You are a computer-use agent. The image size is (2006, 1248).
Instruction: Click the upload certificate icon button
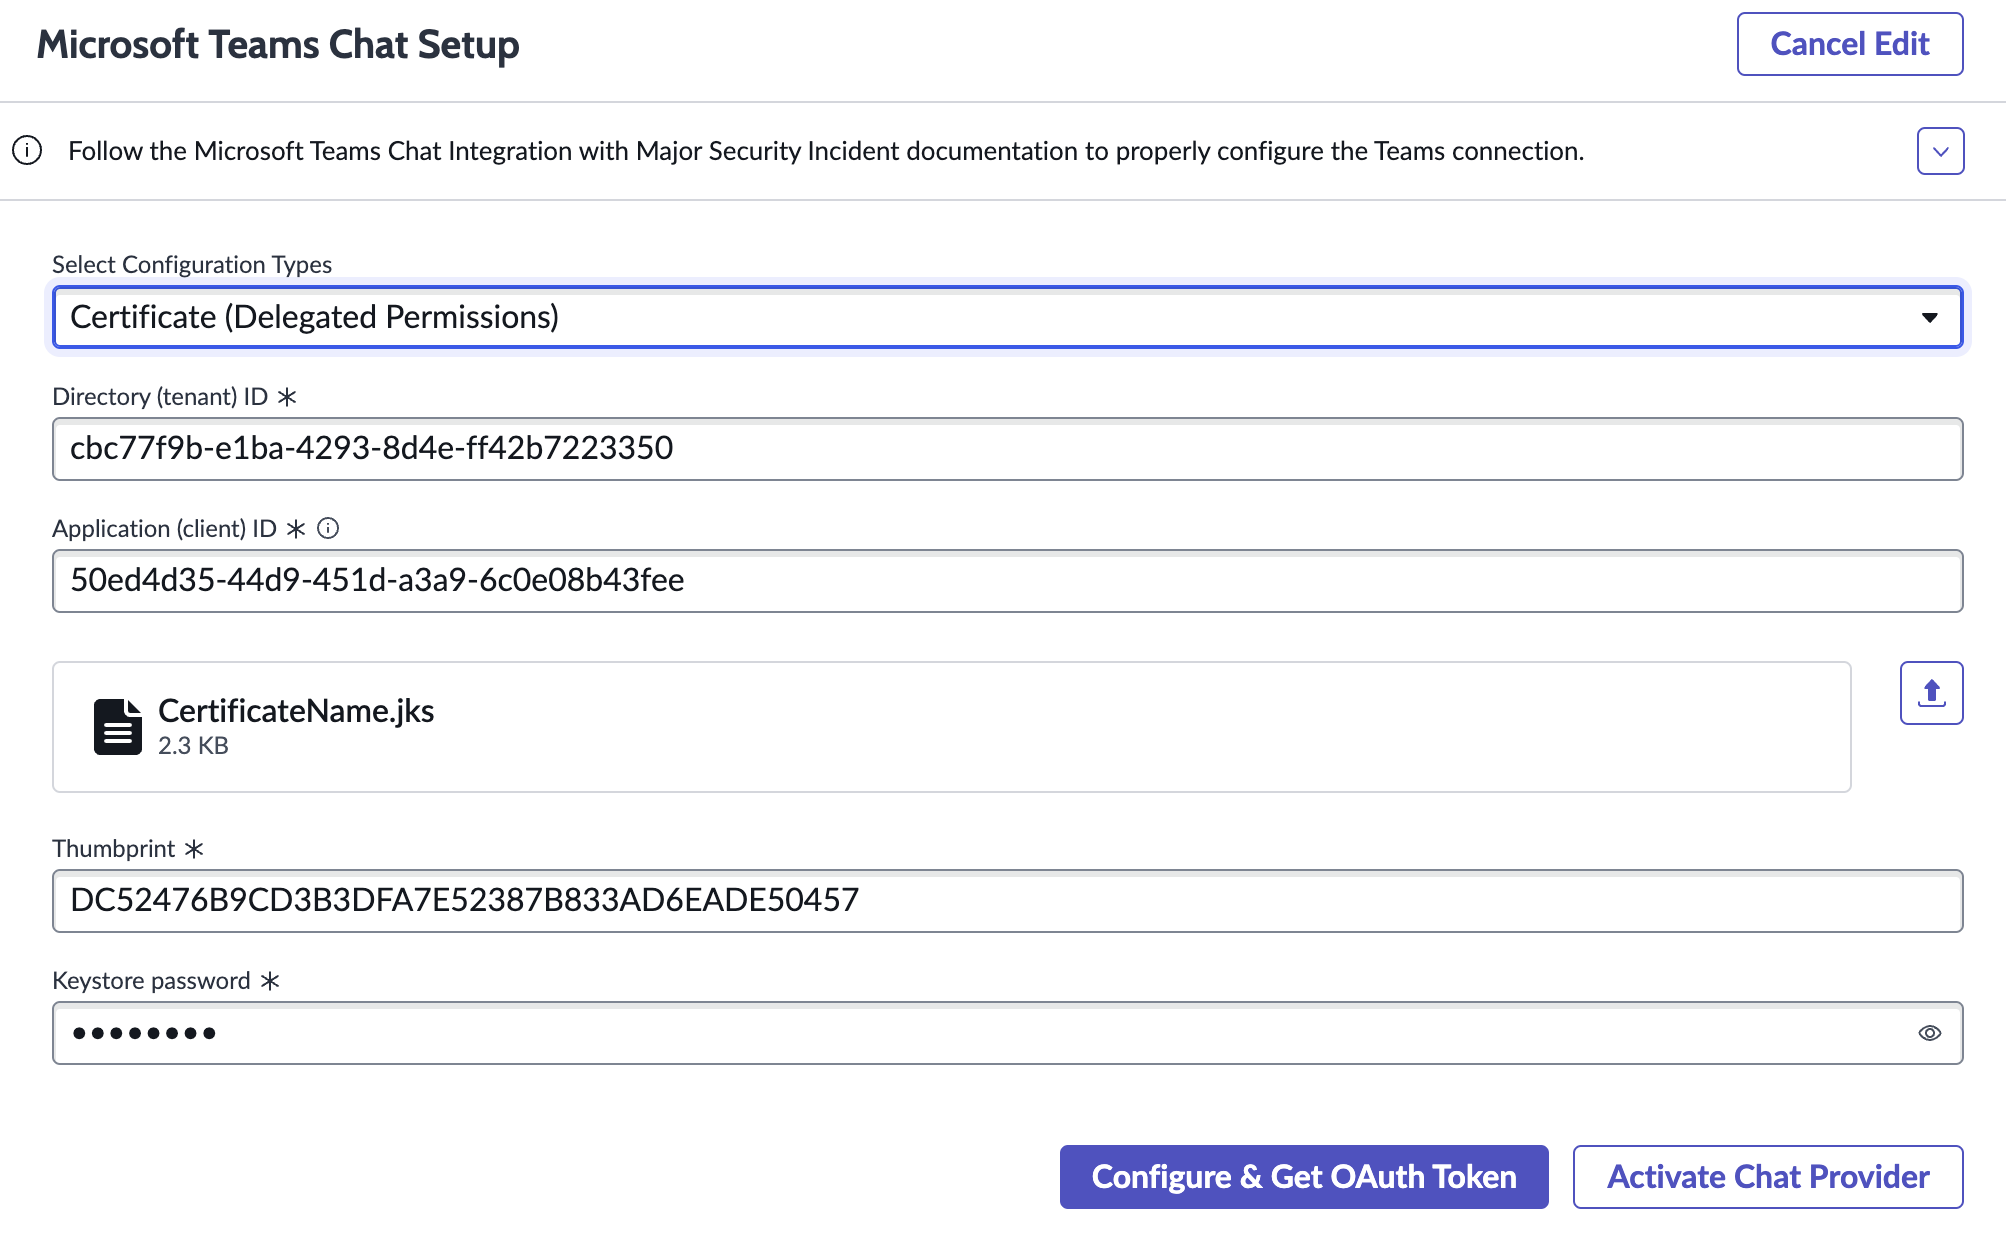[1931, 692]
